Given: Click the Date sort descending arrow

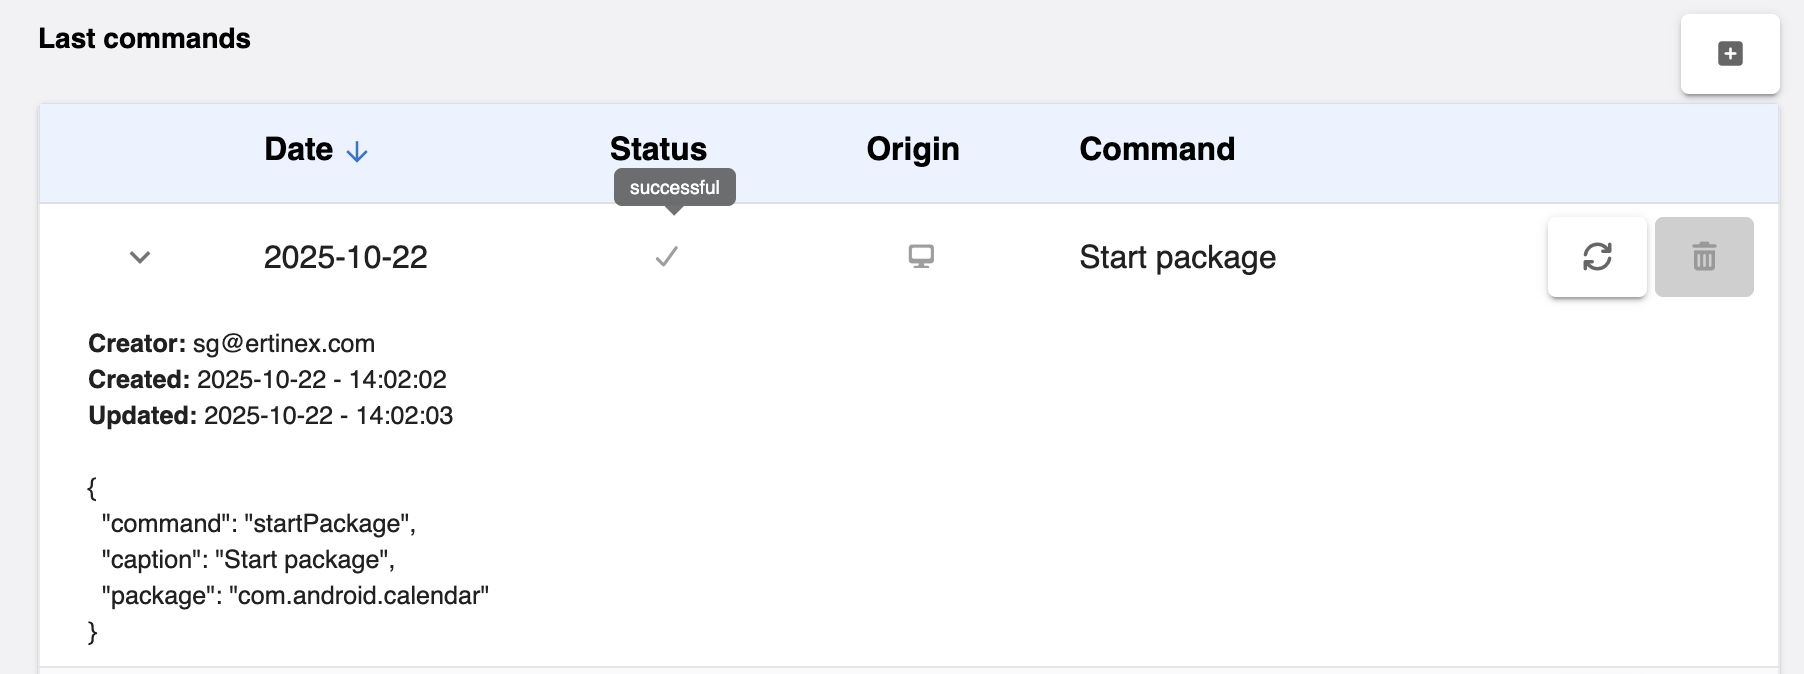Looking at the screenshot, I should tap(357, 151).
